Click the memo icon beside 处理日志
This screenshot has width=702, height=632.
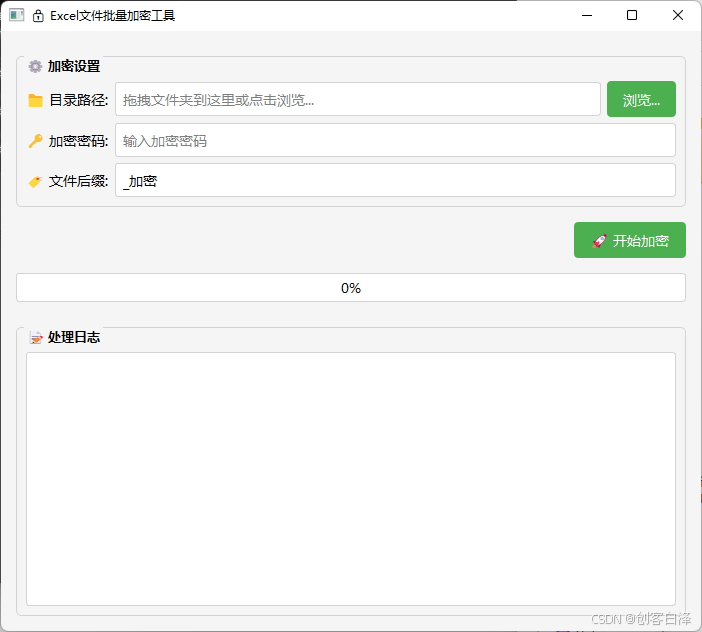[36, 337]
